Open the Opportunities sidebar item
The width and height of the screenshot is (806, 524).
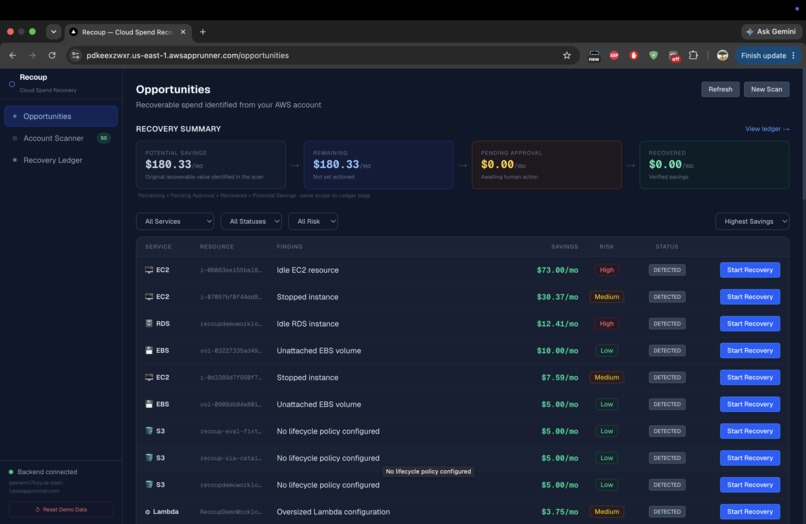pos(61,116)
